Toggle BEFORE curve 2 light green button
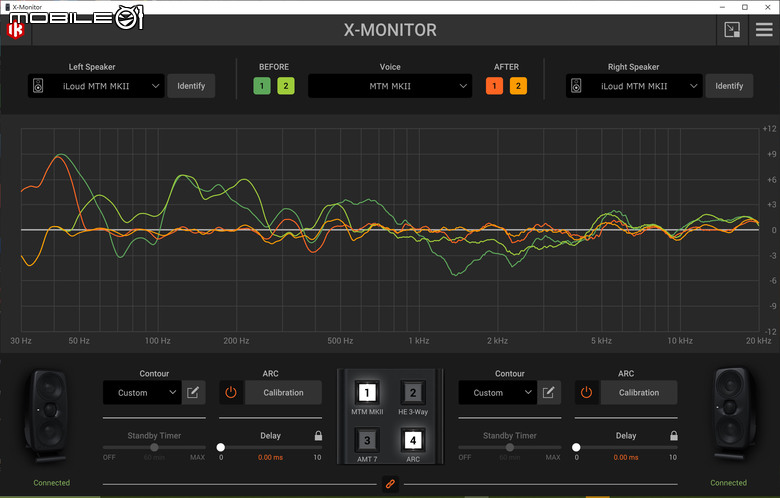Viewport: 780px width, 498px height. (286, 86)
